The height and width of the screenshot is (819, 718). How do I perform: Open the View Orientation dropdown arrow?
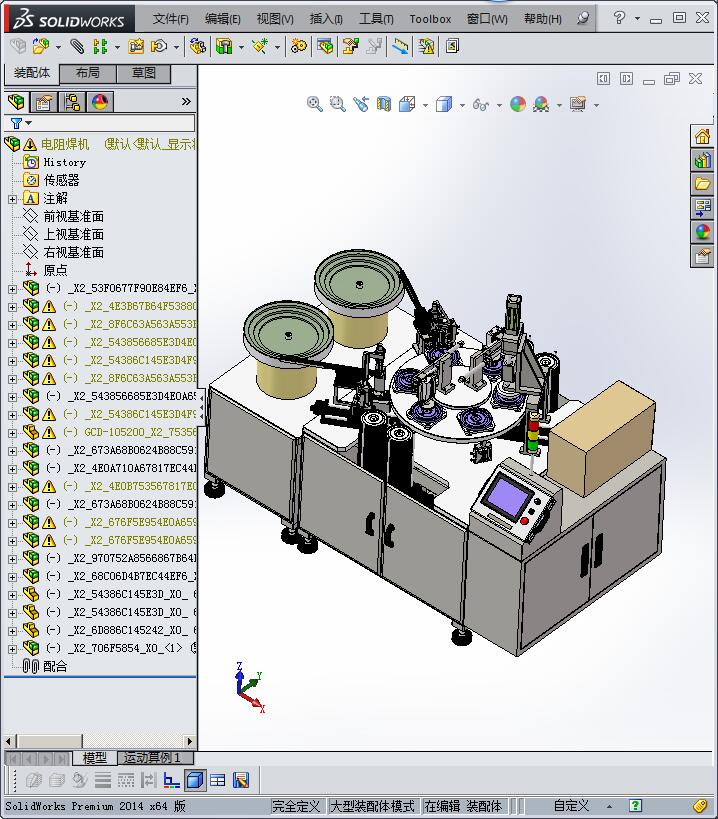(425, 105)
